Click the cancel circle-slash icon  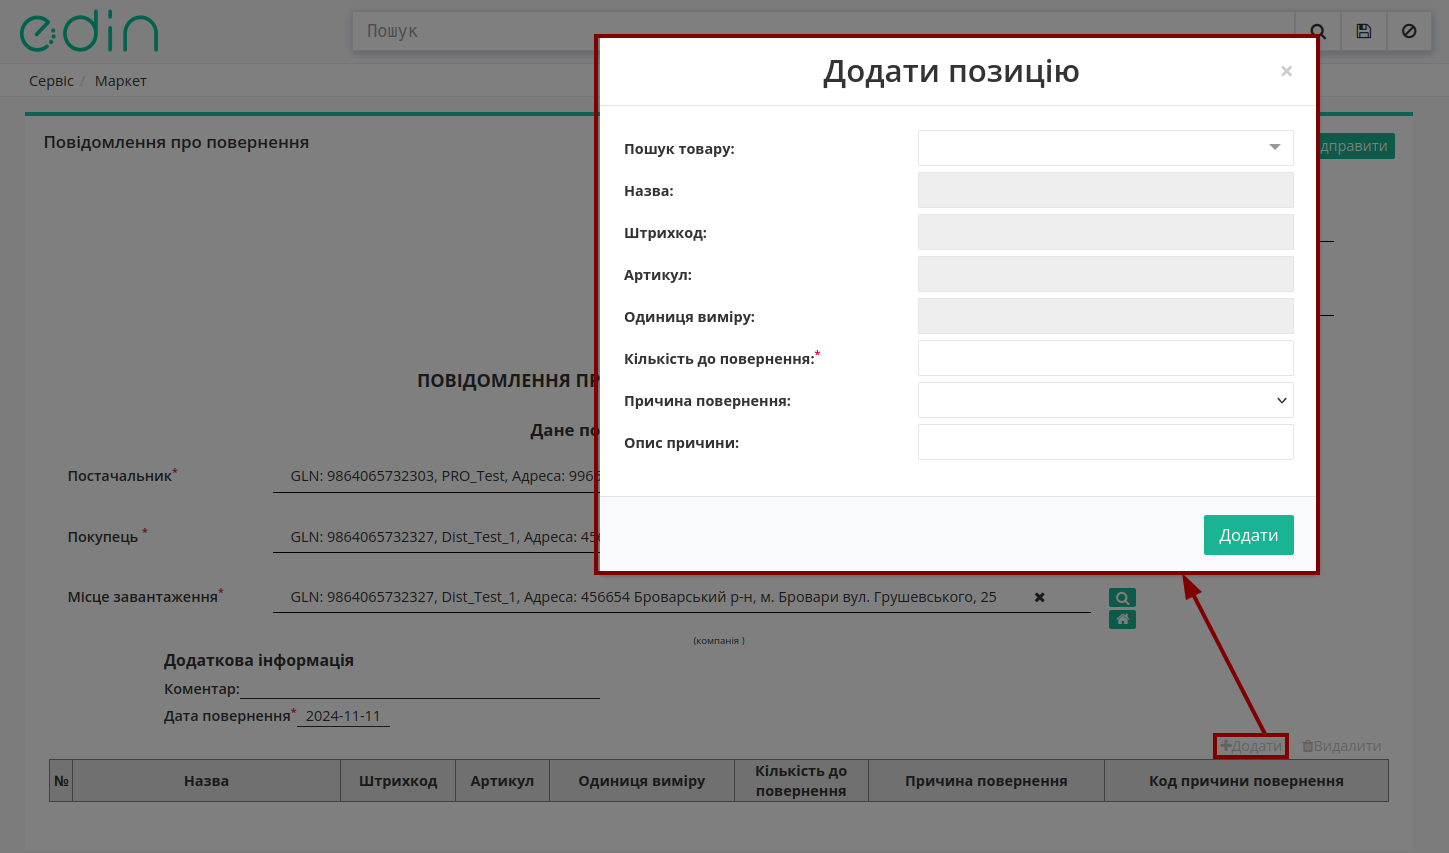click(1409, 31)
